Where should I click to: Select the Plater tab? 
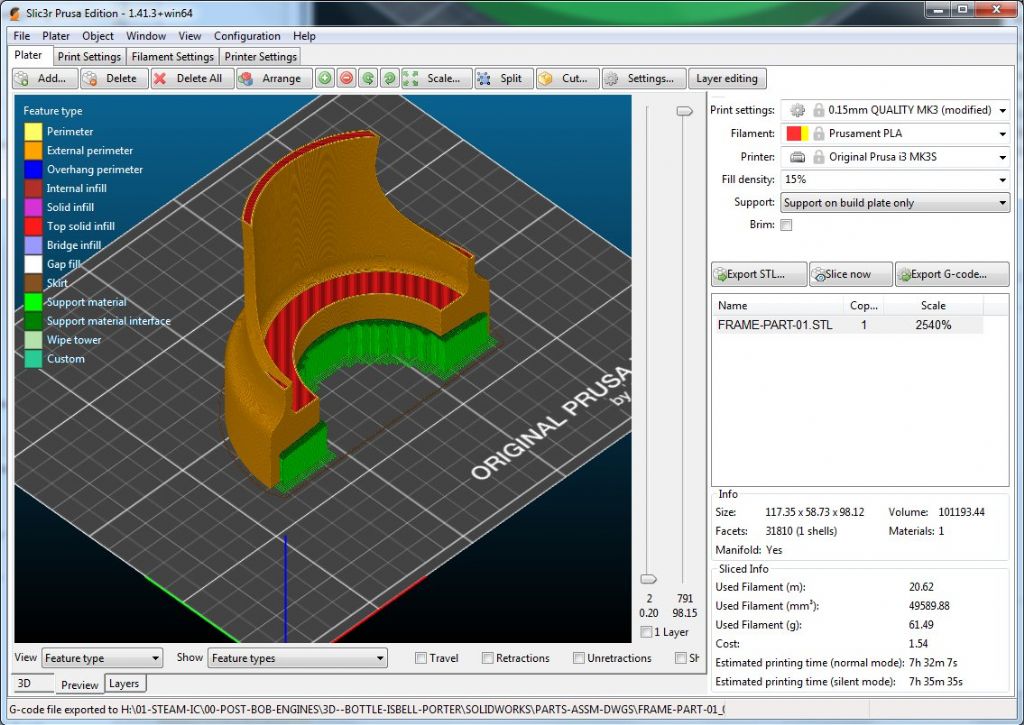[28, 56]
